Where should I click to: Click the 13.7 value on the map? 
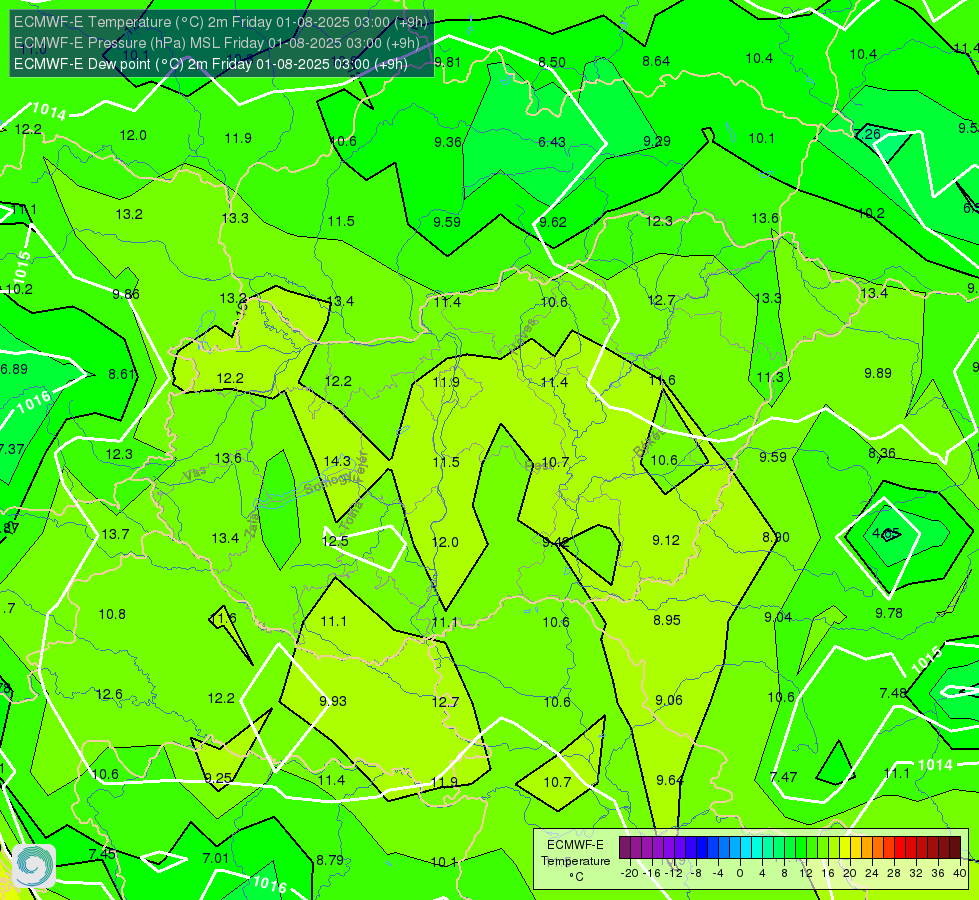pyautogui.click(x=116, y=534)
